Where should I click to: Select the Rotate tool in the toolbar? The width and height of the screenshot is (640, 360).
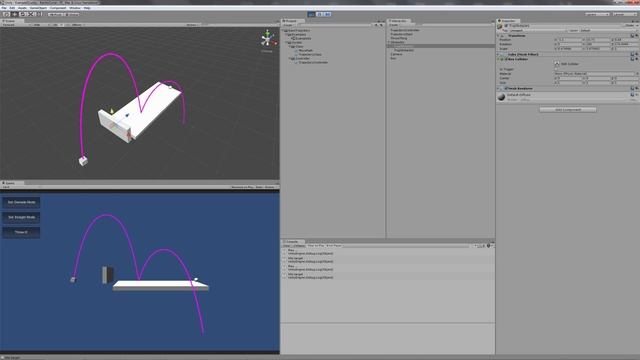22,14
